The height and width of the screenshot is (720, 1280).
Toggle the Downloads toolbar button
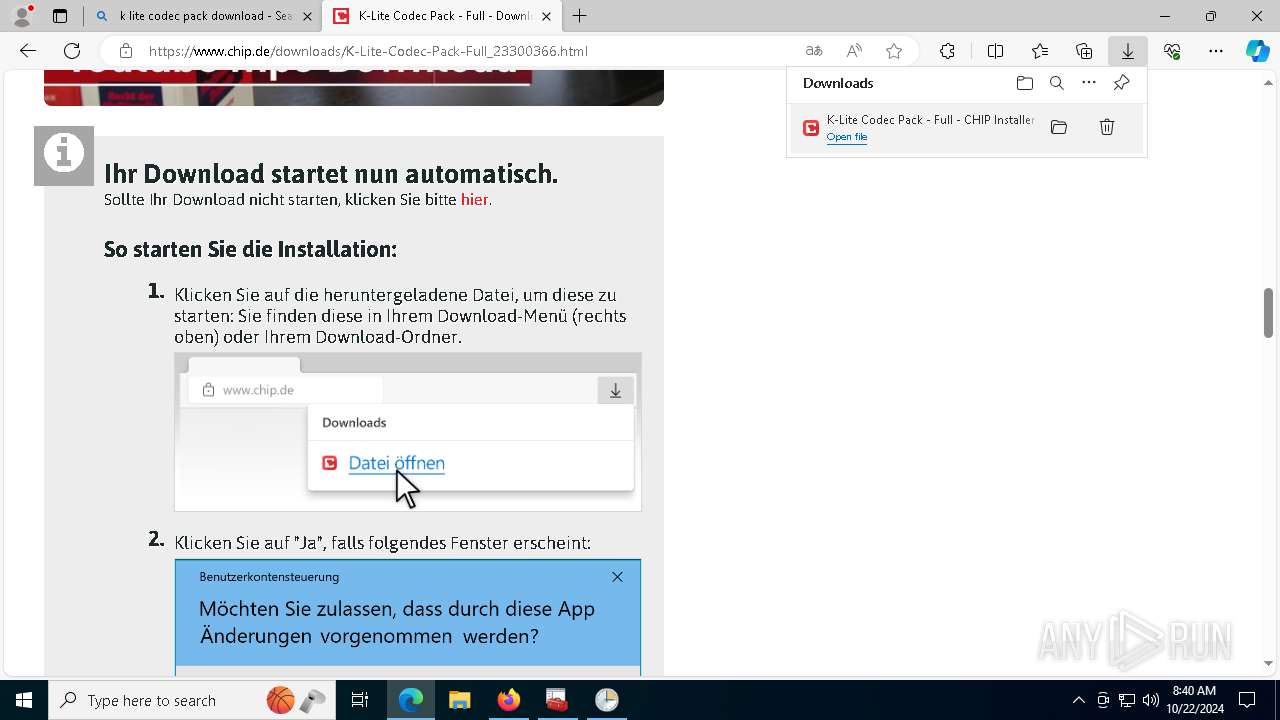click(x=1128, y=51)
